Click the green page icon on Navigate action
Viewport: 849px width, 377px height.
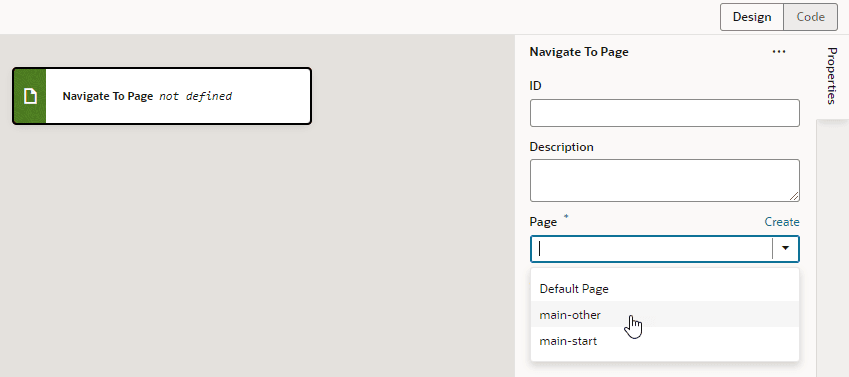coord(30,96)
